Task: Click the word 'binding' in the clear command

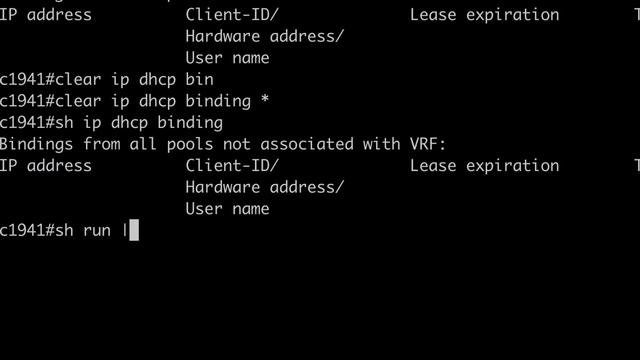Action: [218, 101]
